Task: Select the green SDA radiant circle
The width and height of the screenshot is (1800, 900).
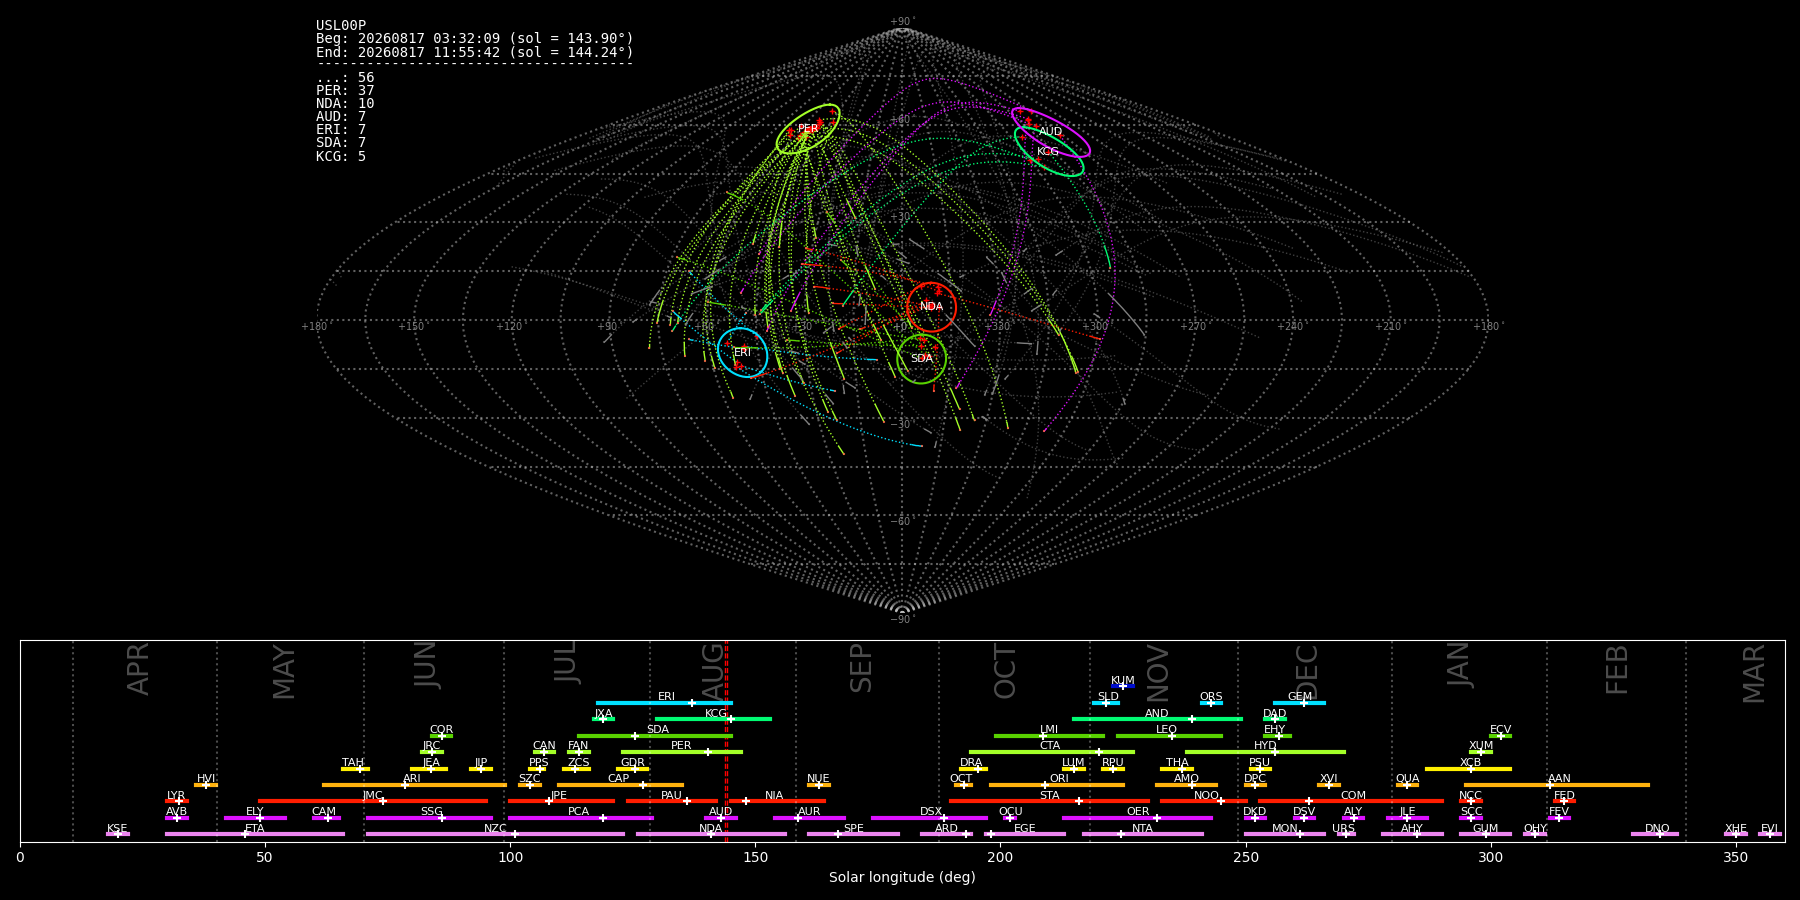Action: click(922, 358)
